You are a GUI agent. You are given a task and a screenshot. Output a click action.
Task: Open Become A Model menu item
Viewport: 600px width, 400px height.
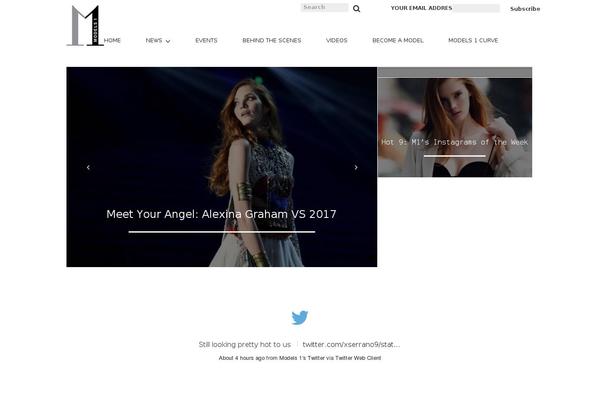(398, 40)
